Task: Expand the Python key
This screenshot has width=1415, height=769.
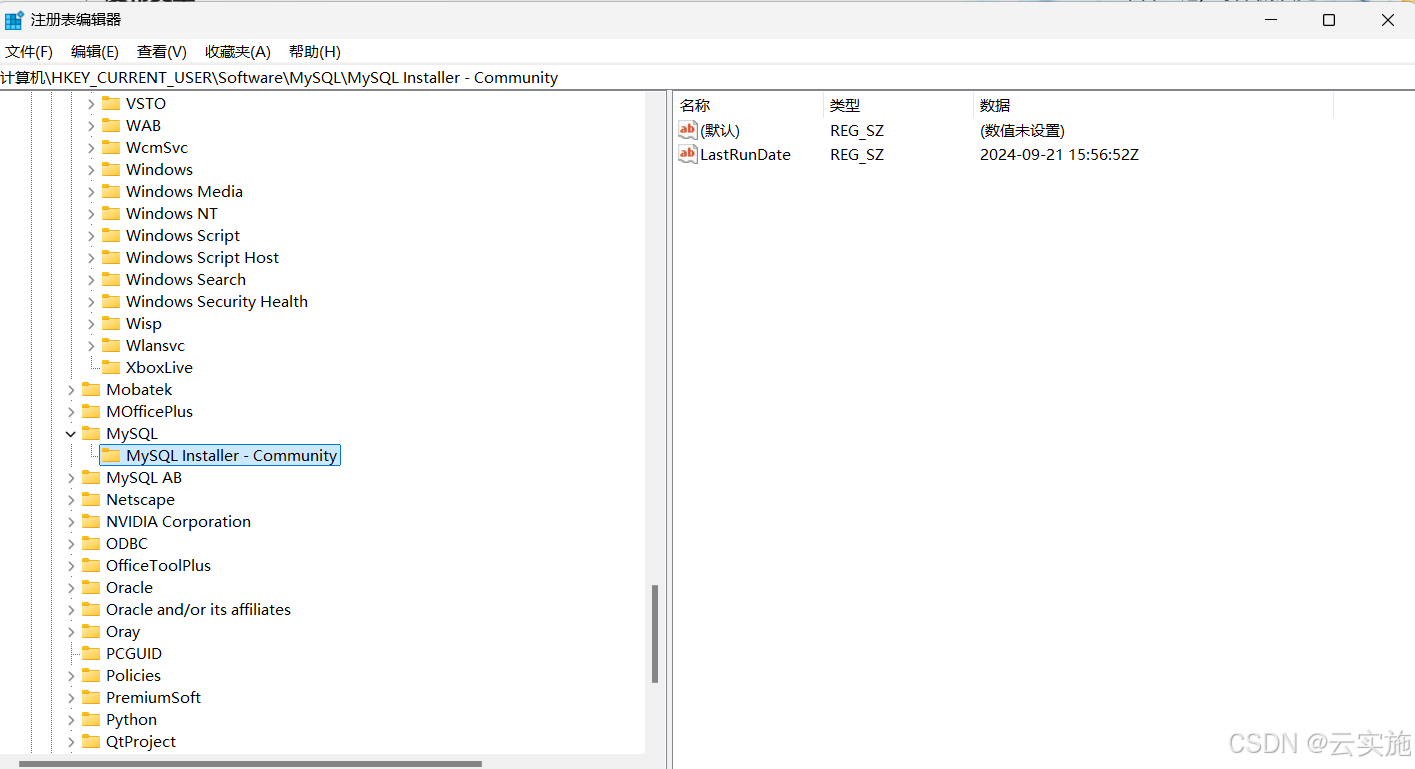Action: 71,720
